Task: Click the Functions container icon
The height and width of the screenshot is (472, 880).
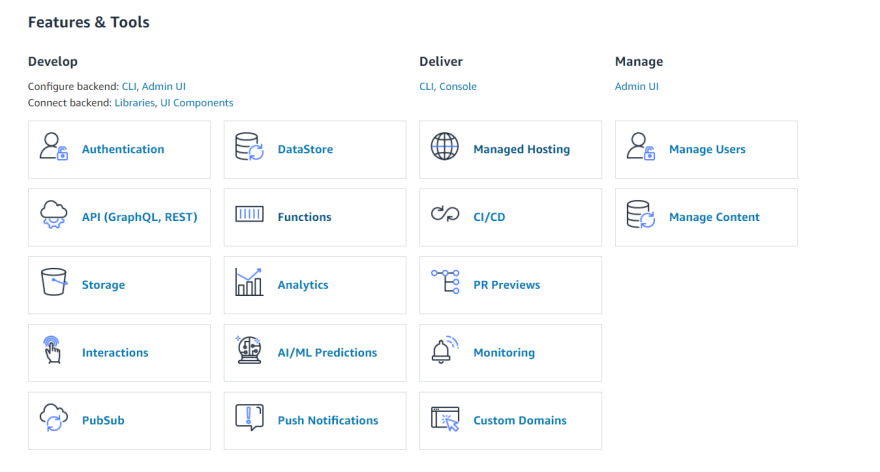Action: (249, 214)
